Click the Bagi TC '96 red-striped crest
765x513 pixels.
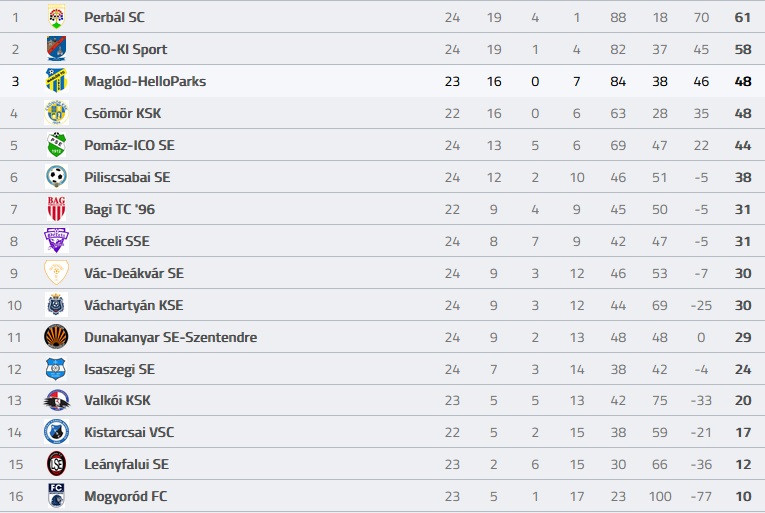[x=56, y=208]
